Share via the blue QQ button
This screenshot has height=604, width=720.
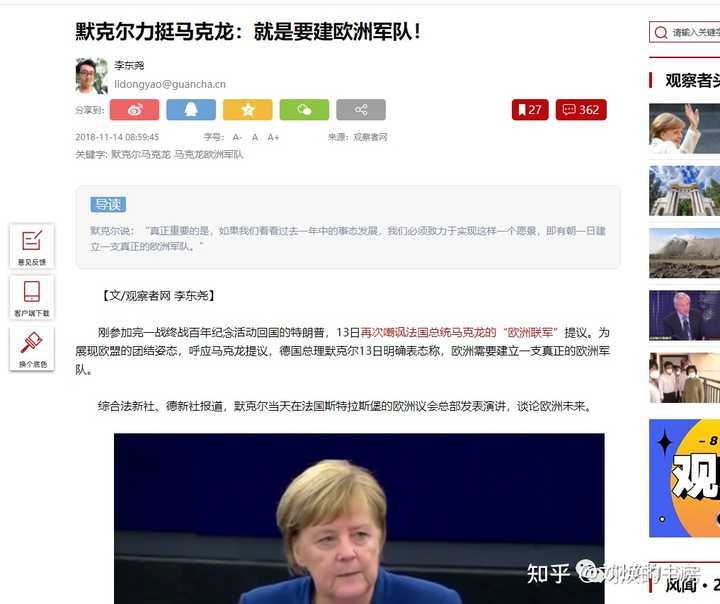(191, 110)
